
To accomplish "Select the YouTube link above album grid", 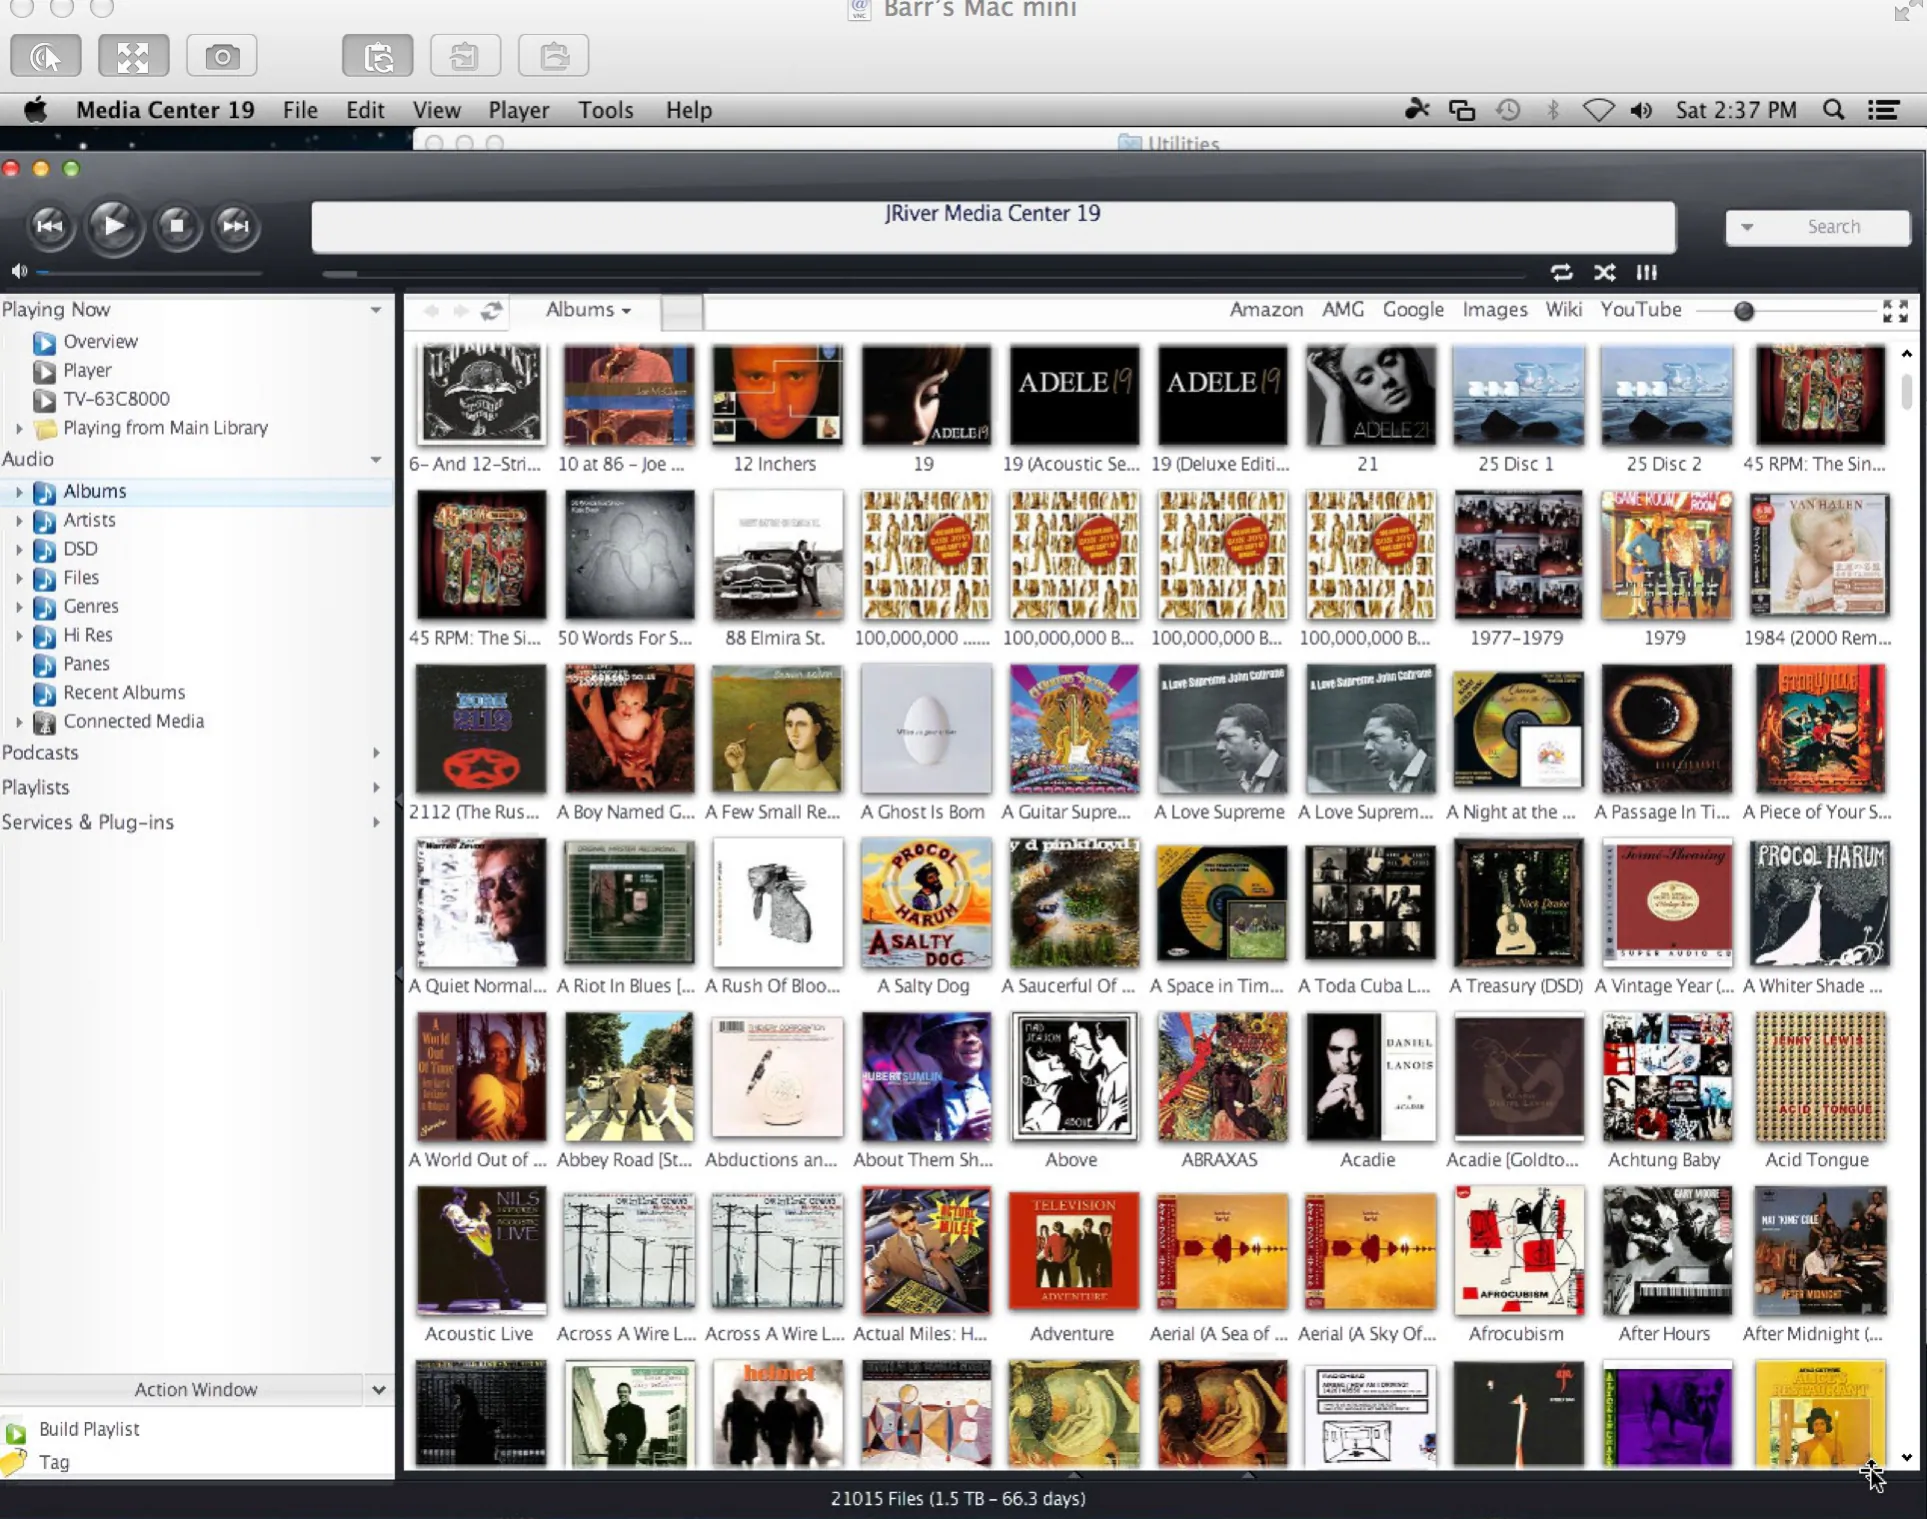I will point(1639,308).
